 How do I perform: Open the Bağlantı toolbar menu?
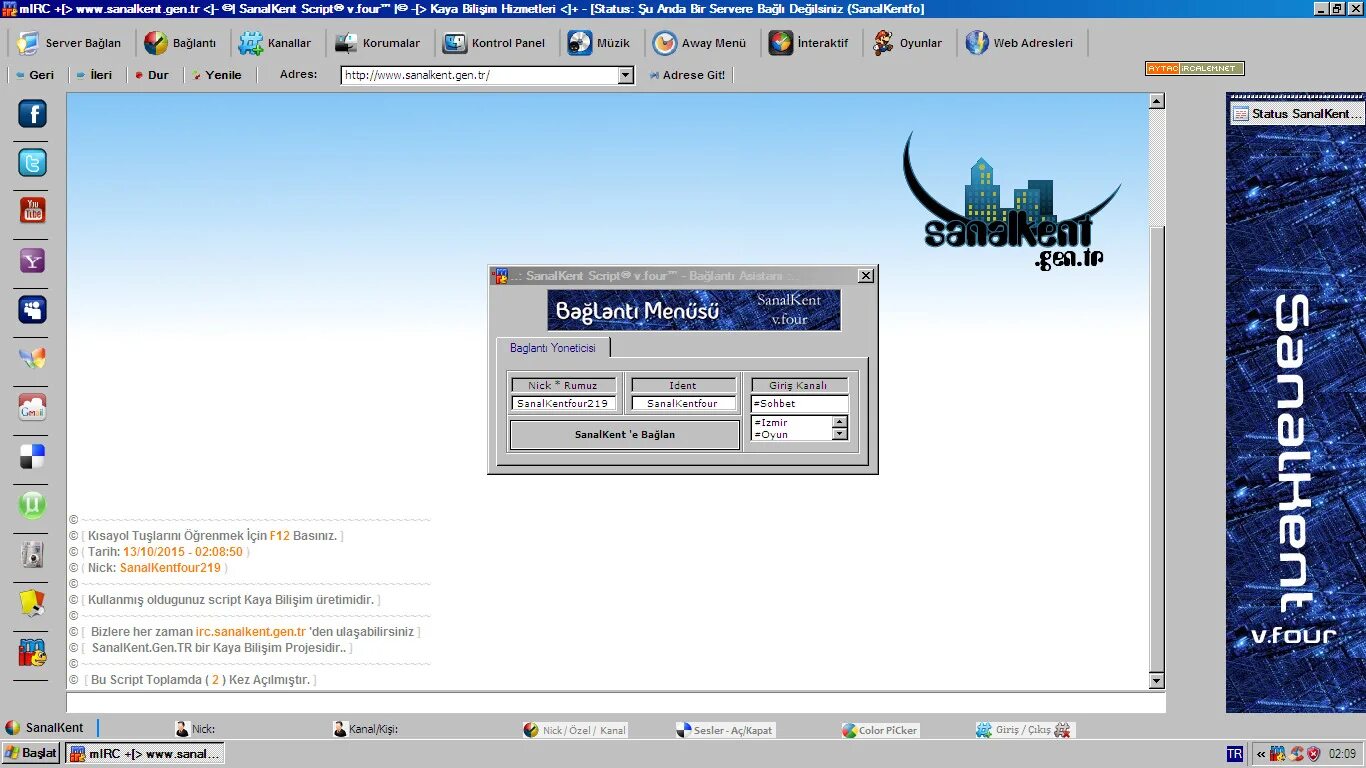click(x=181, y=43)
